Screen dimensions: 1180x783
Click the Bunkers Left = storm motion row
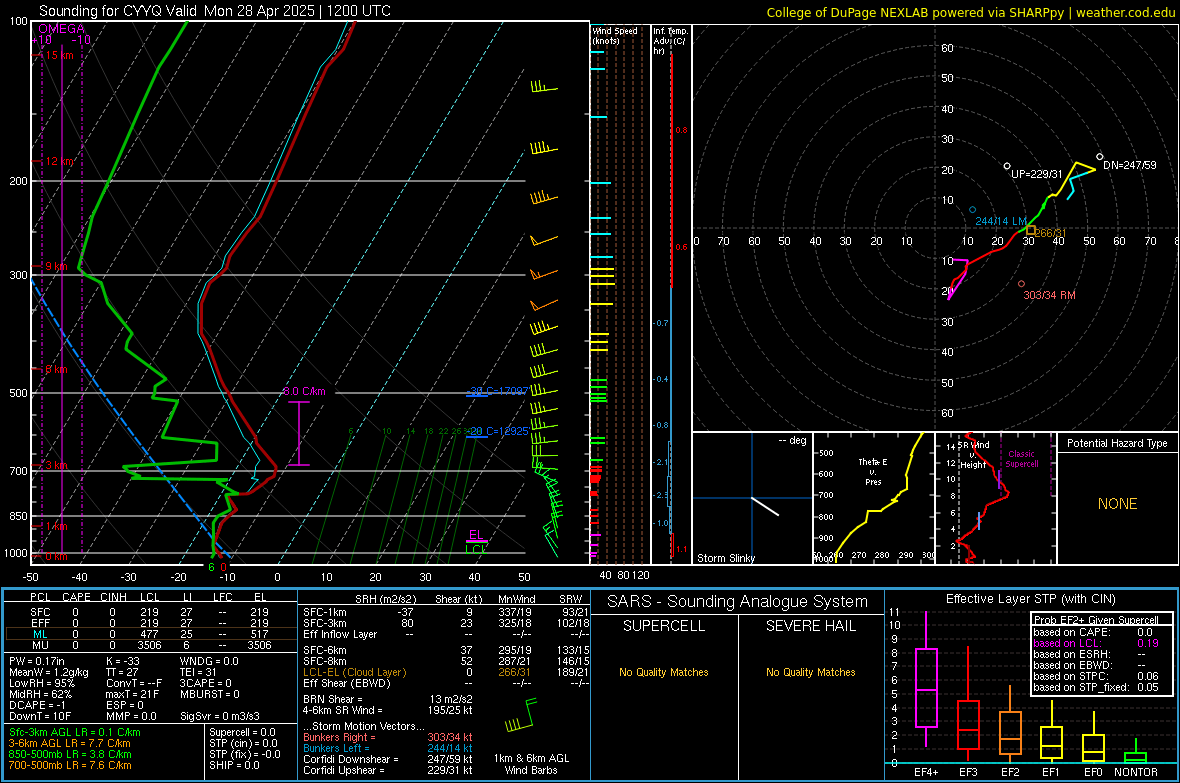[x=388, y=748]
